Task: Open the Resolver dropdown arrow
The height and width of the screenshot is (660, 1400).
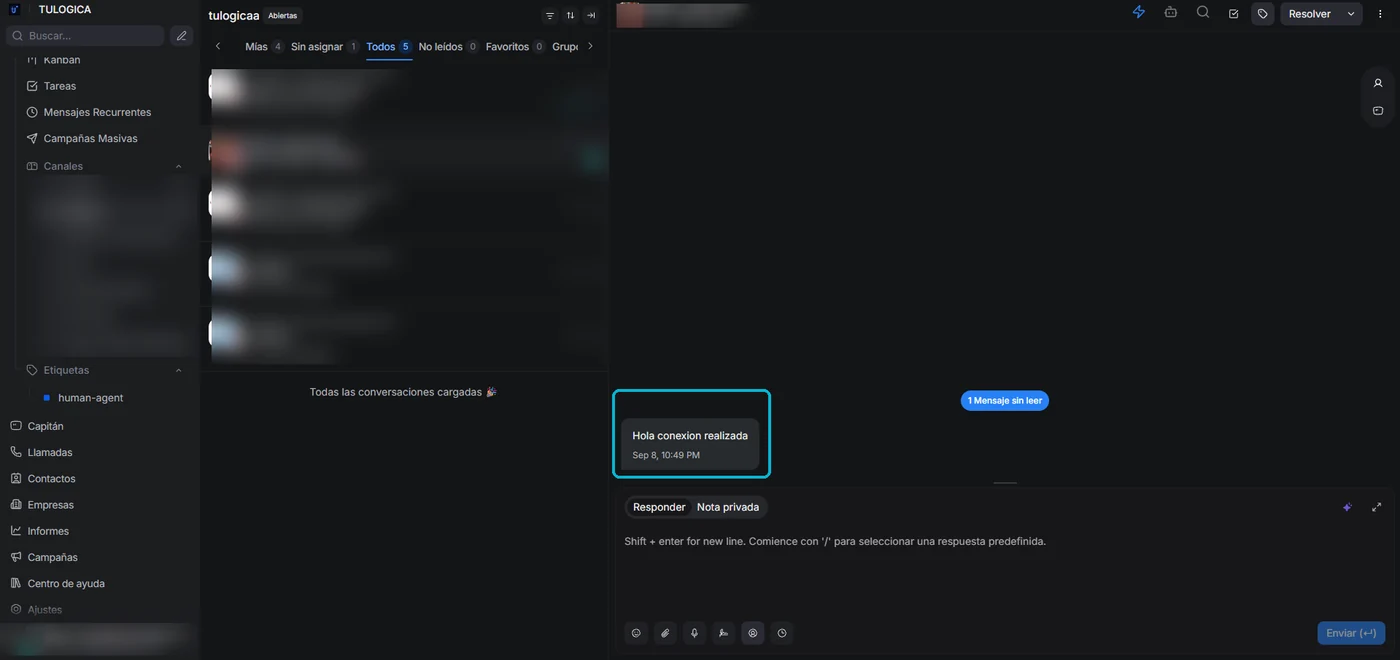Action: (1351, 14)
